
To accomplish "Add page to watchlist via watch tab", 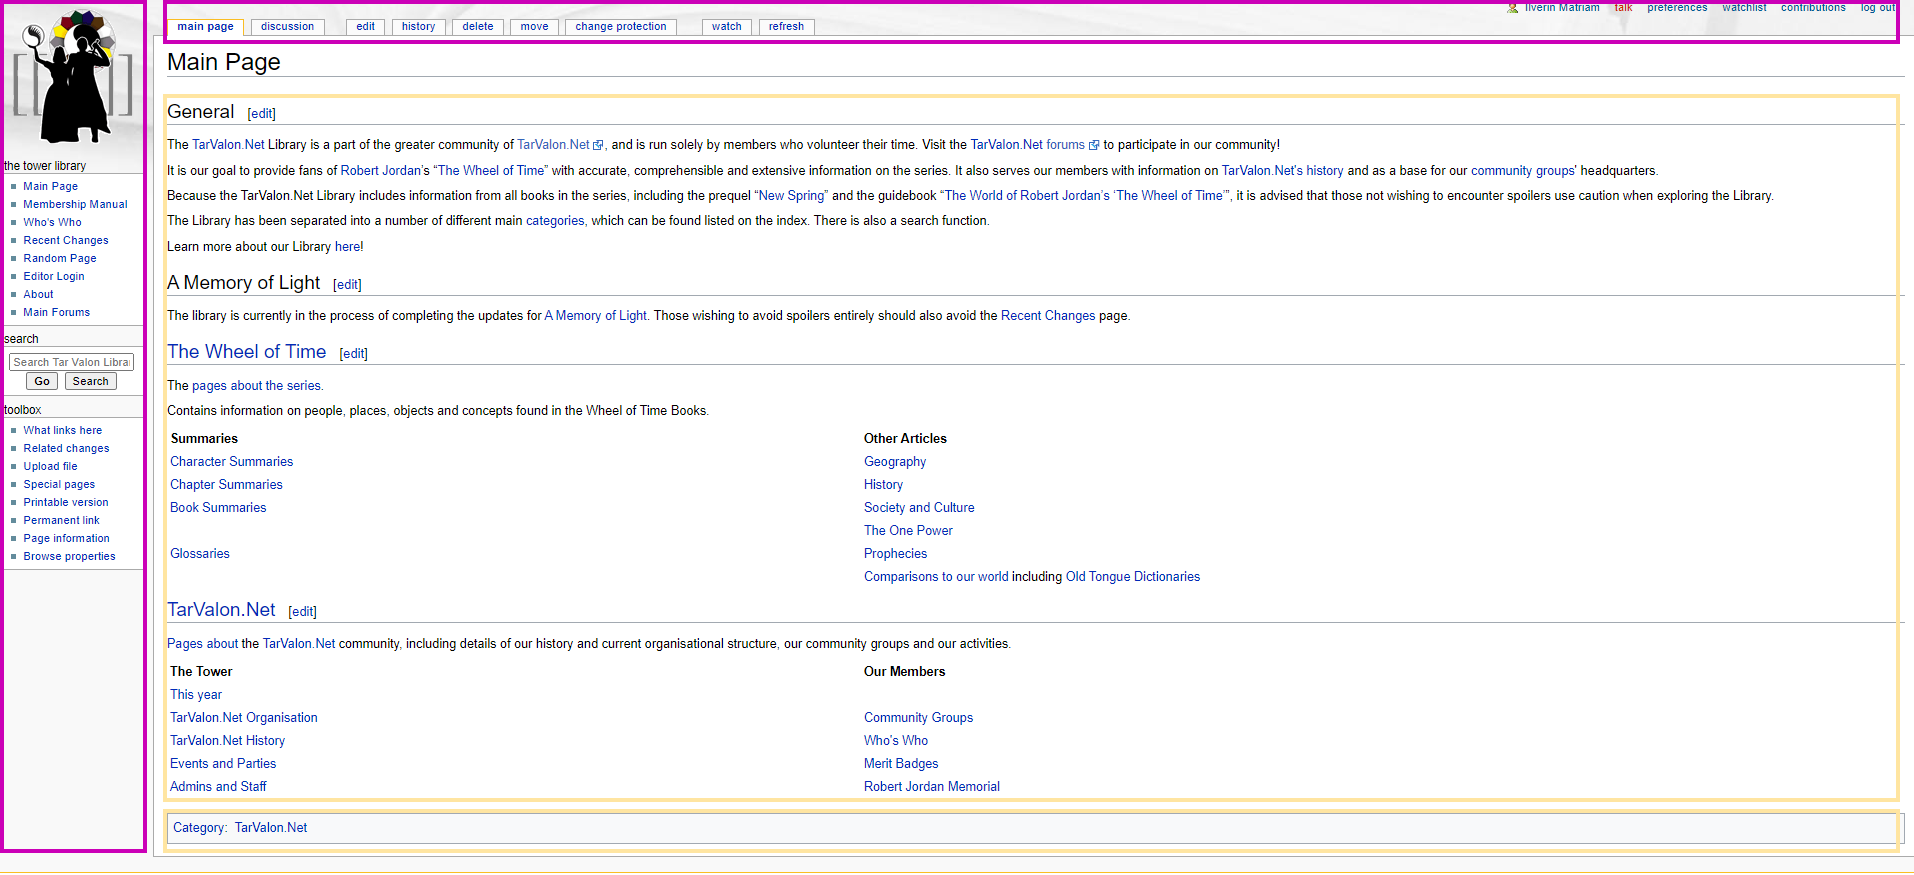I will [726, 27].
